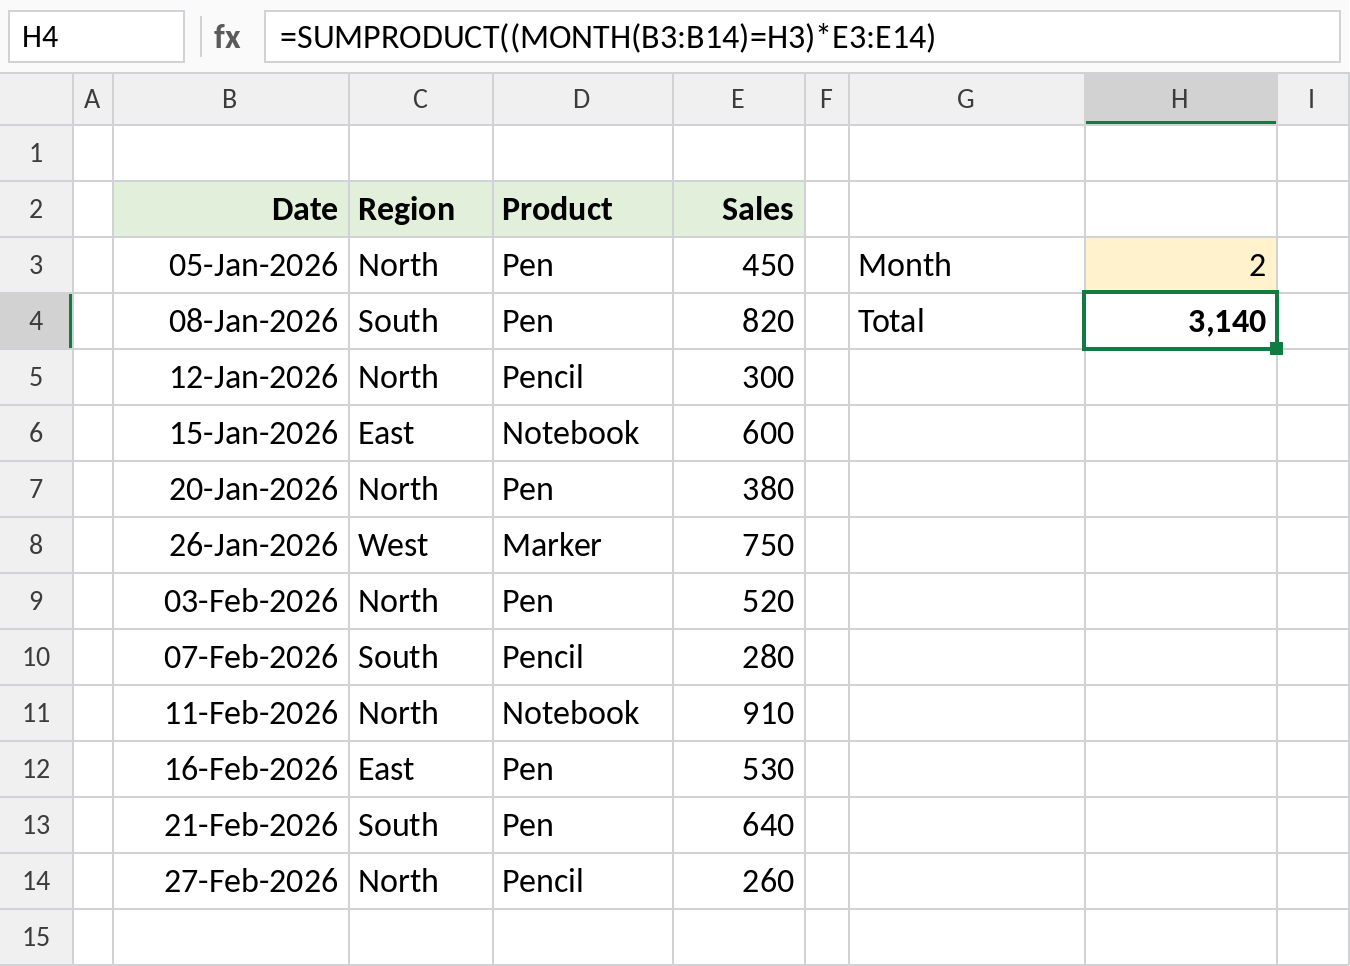1350x966 pixels.
Task: Click the Name Box showing H4
Action: click(96, 37)
